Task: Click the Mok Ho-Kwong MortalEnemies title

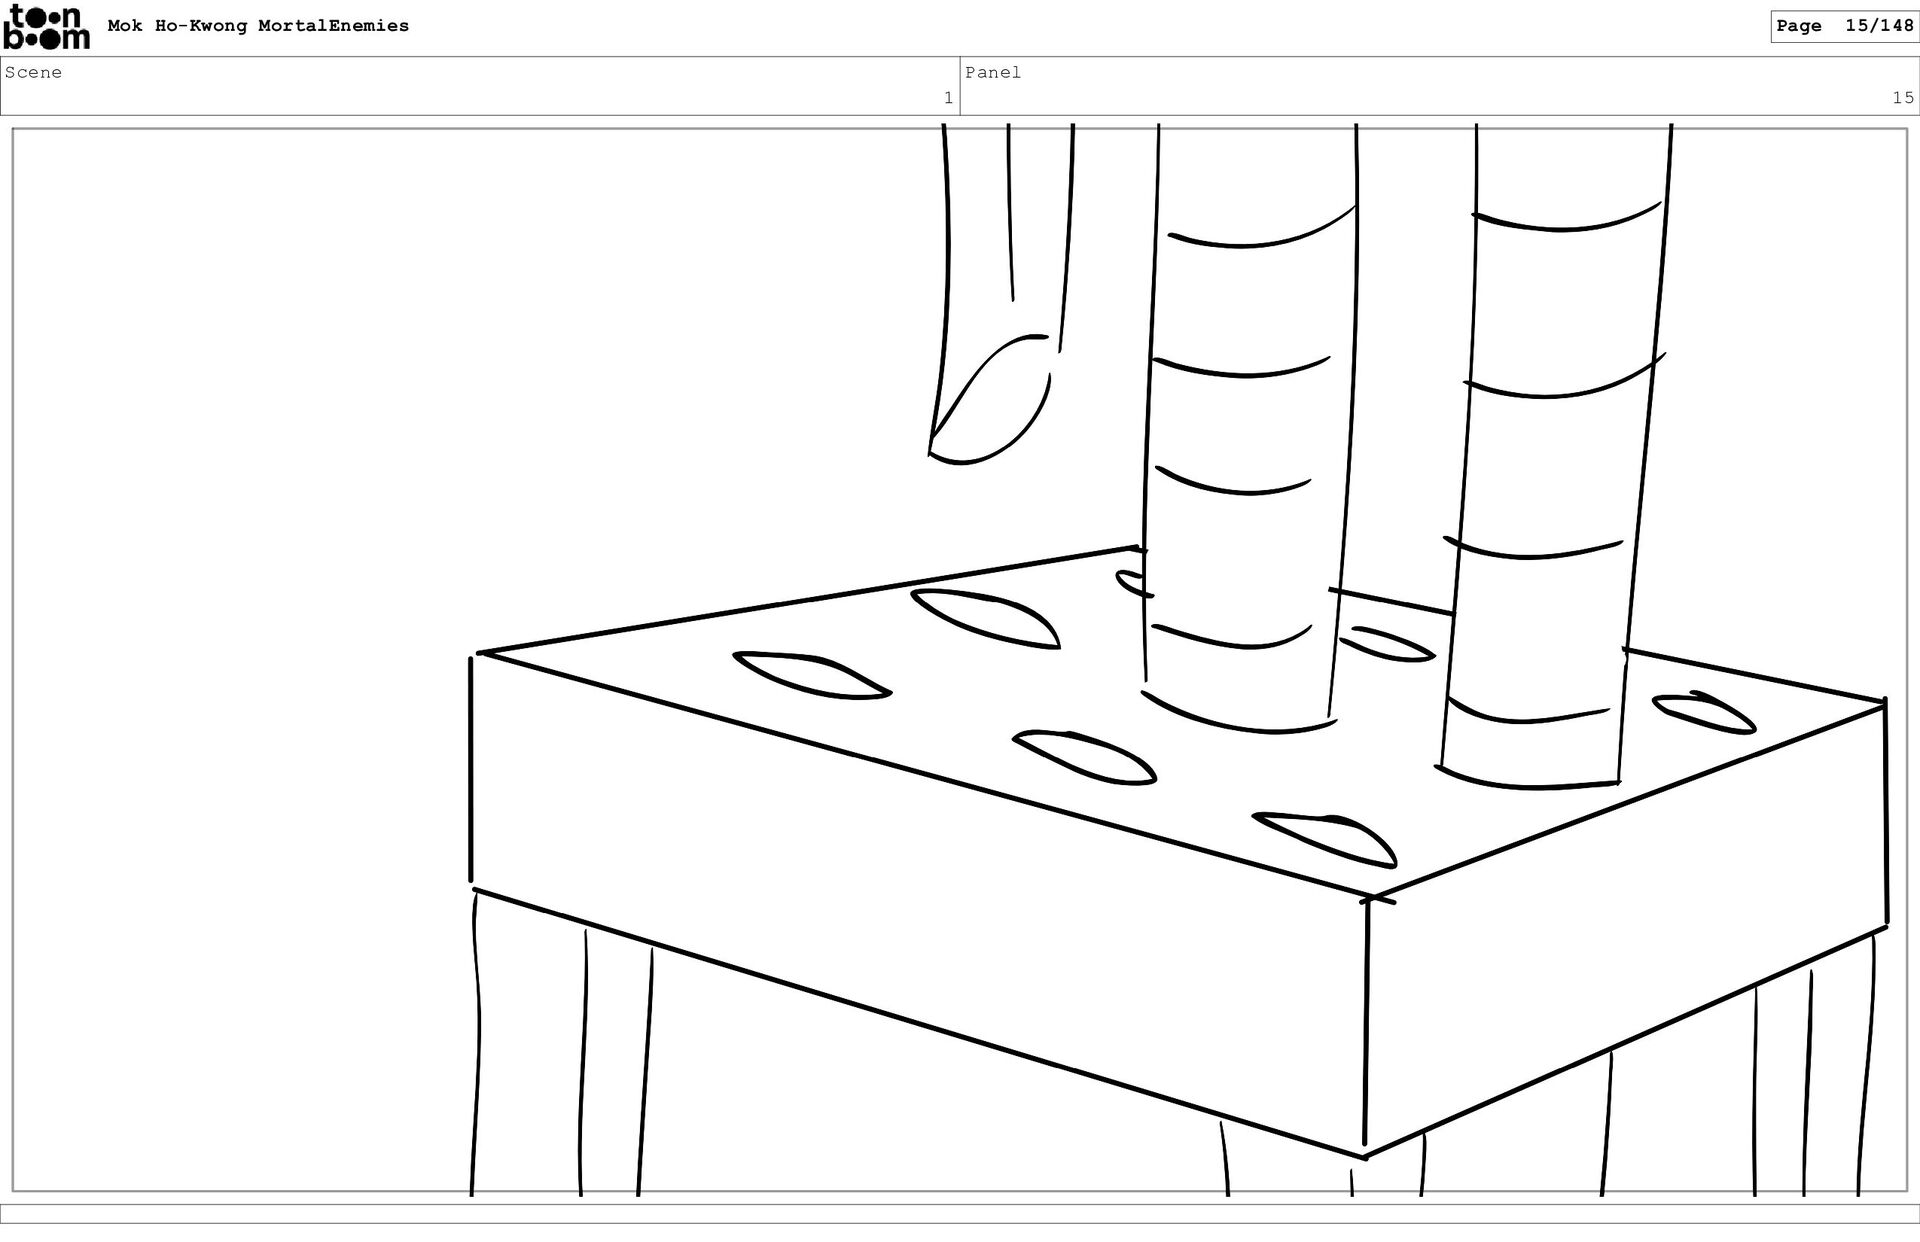Action: (x=258, y=26)
